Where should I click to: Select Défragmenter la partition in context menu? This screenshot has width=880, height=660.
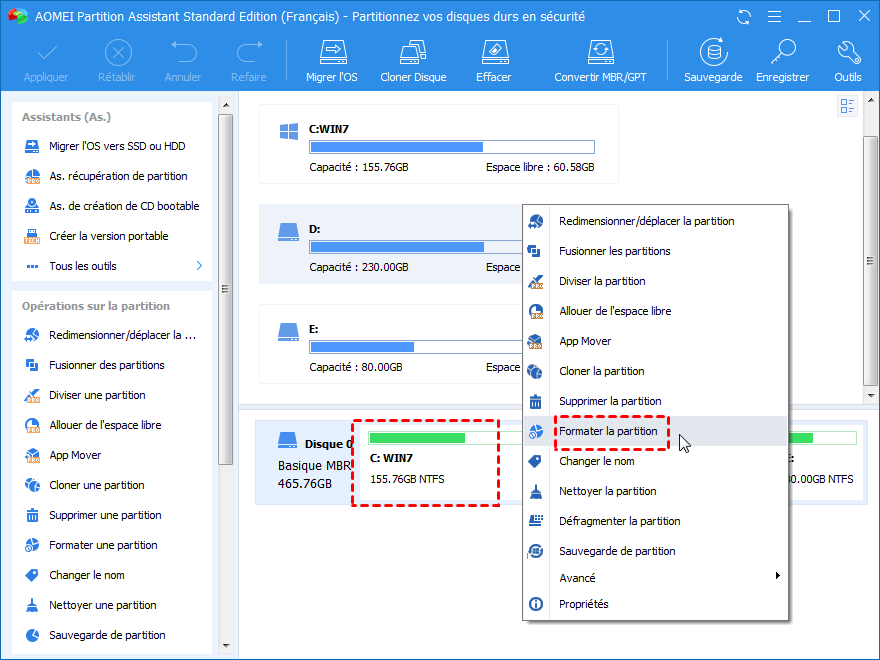pyautogui.click(x=656, y=521)
